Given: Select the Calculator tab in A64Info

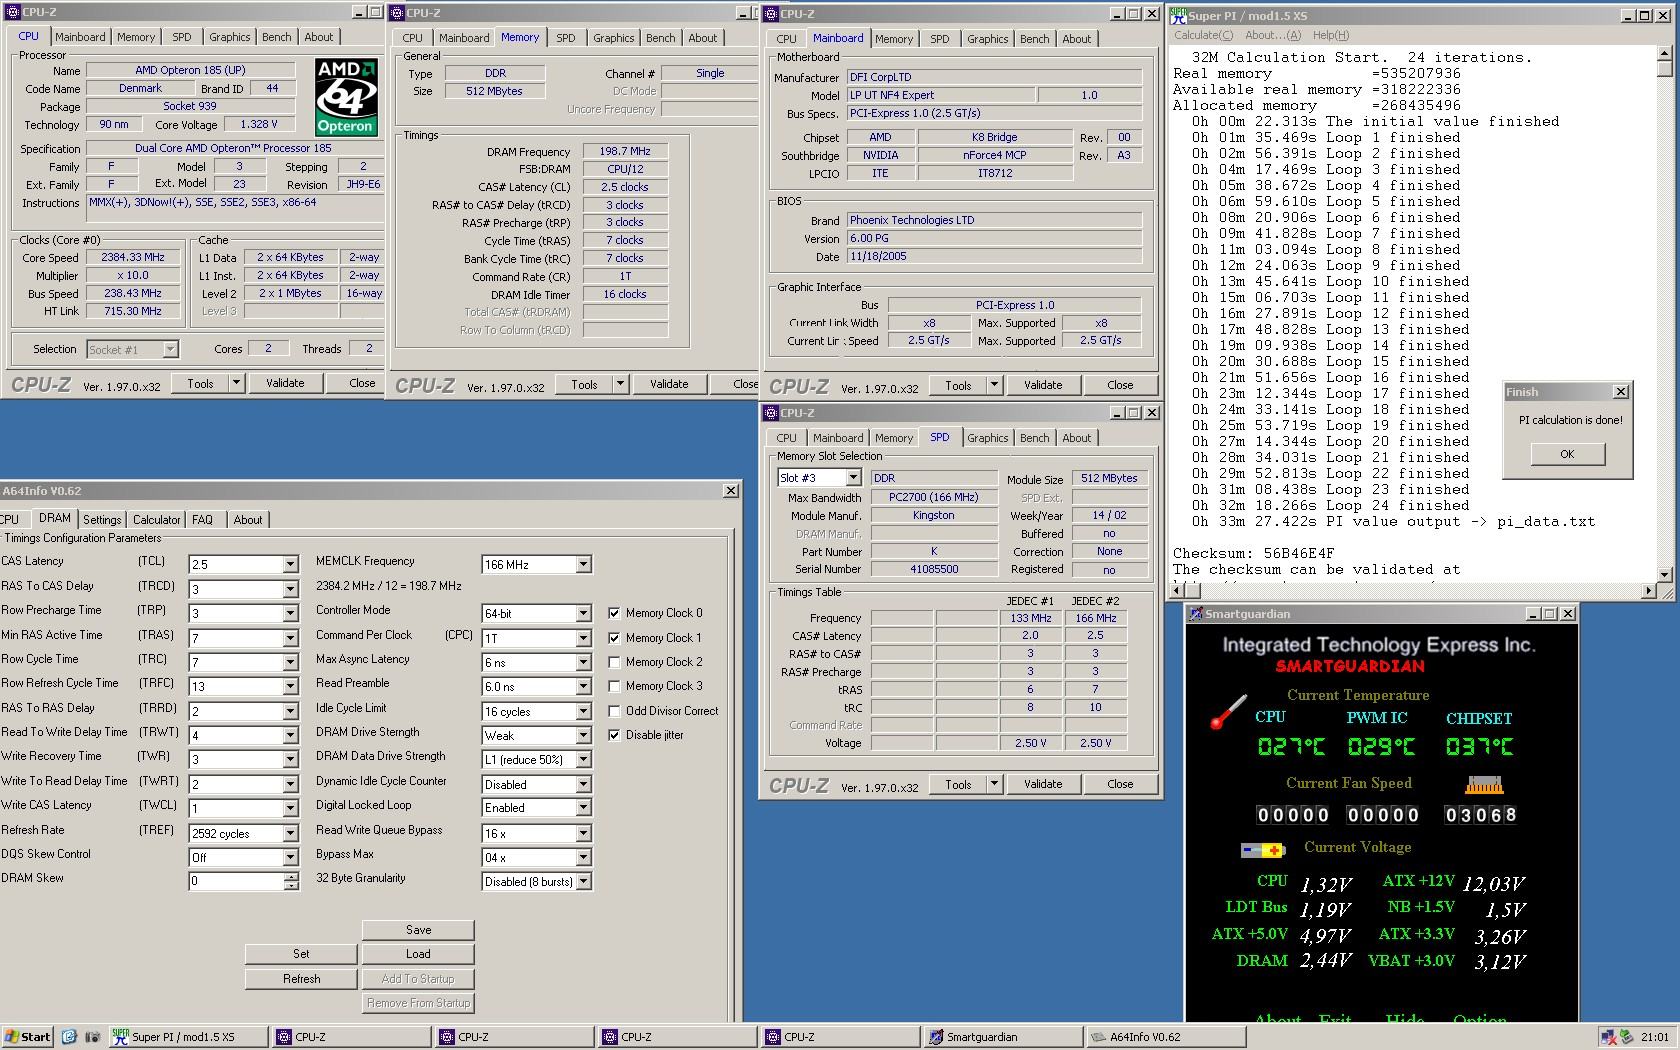Looking at the screenshot, I should click(x=157, y=520).
